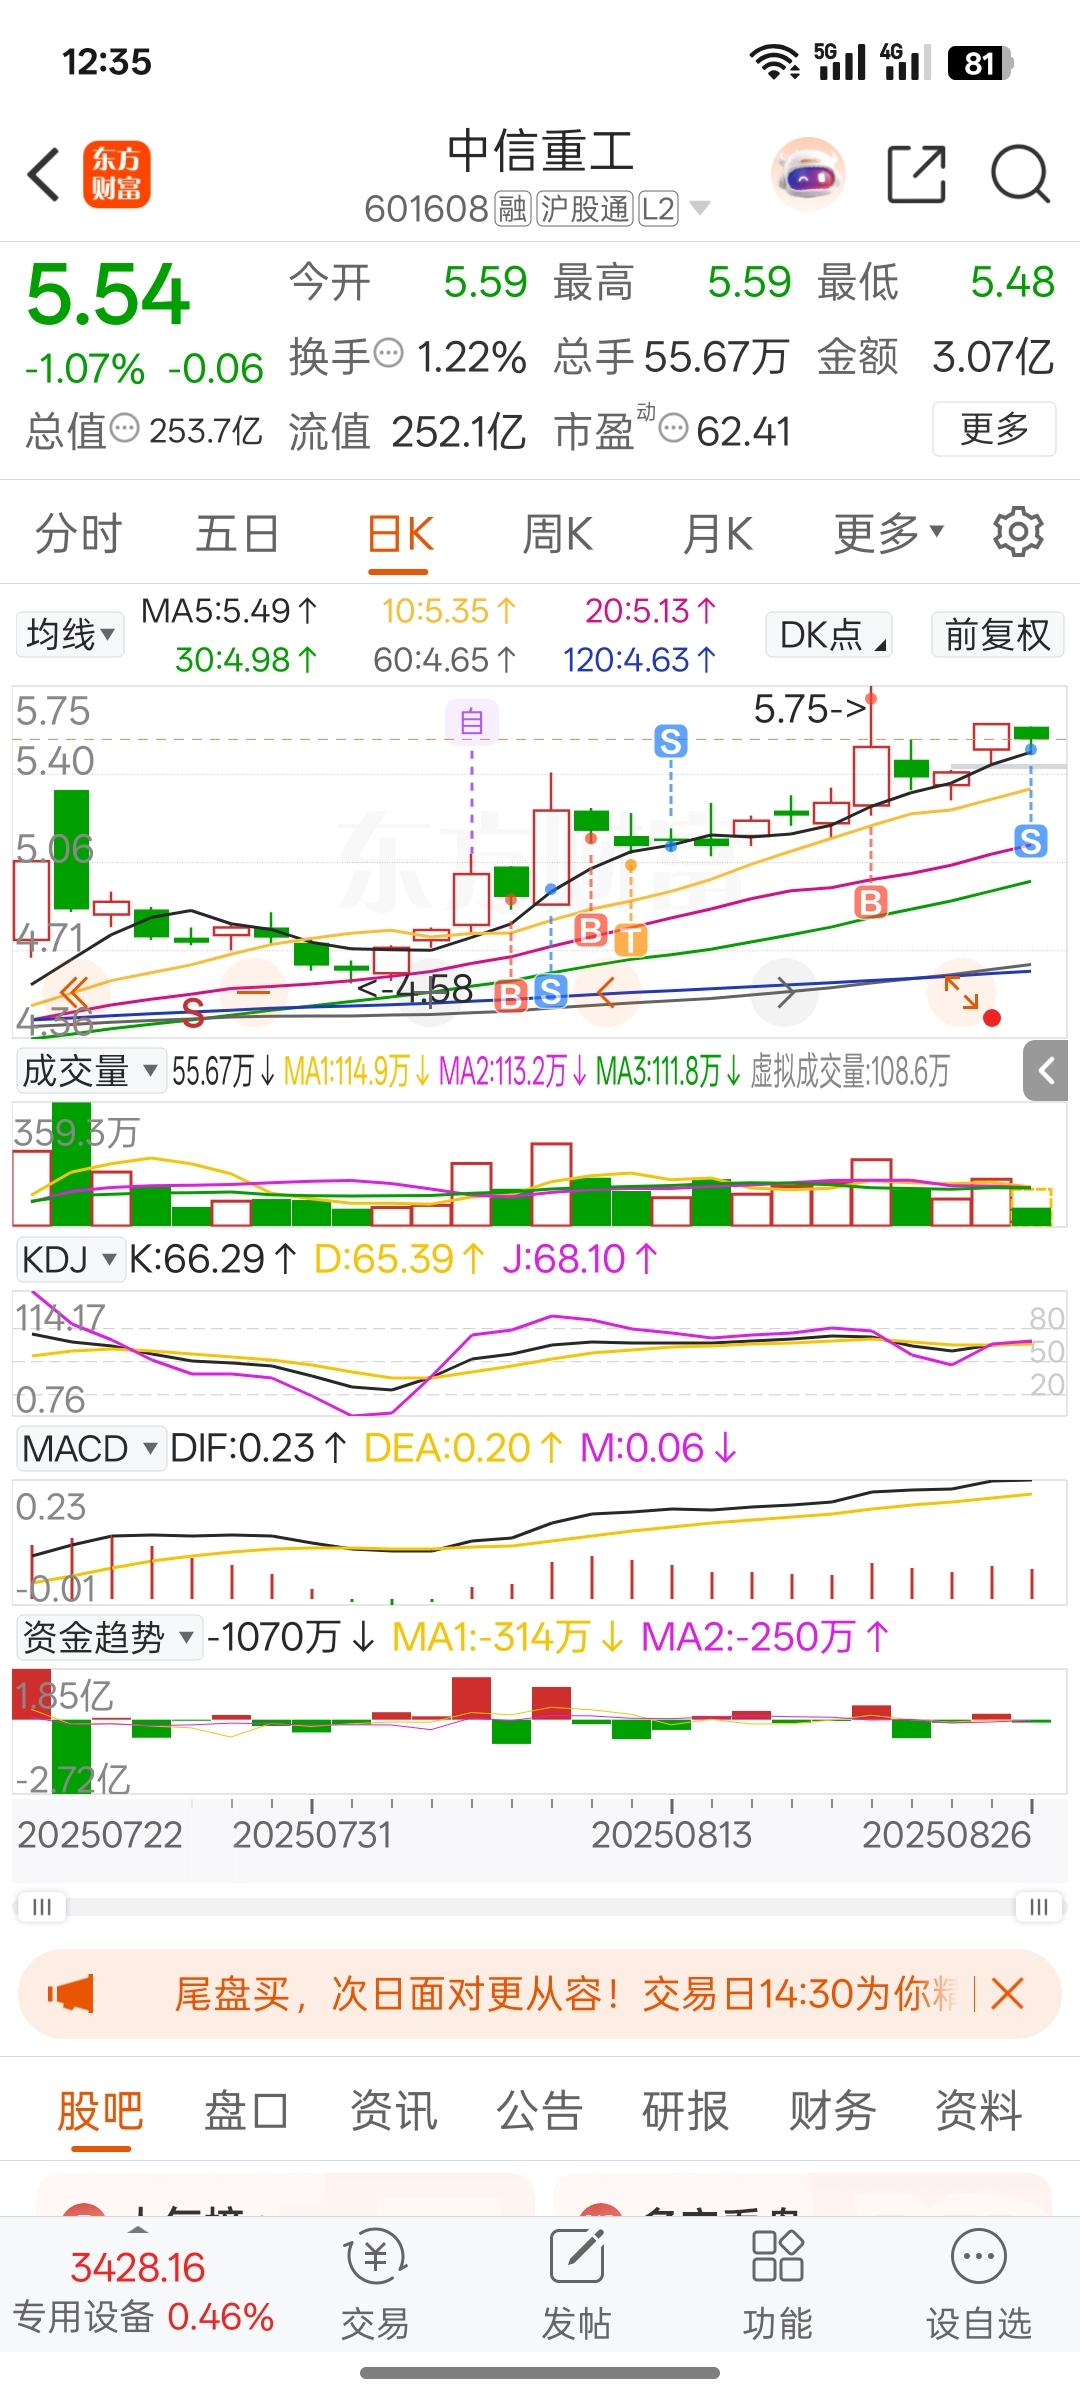Open the 研报 tab
1080x2400 pixels.
pyautogui.click(x=685, y=2111)
